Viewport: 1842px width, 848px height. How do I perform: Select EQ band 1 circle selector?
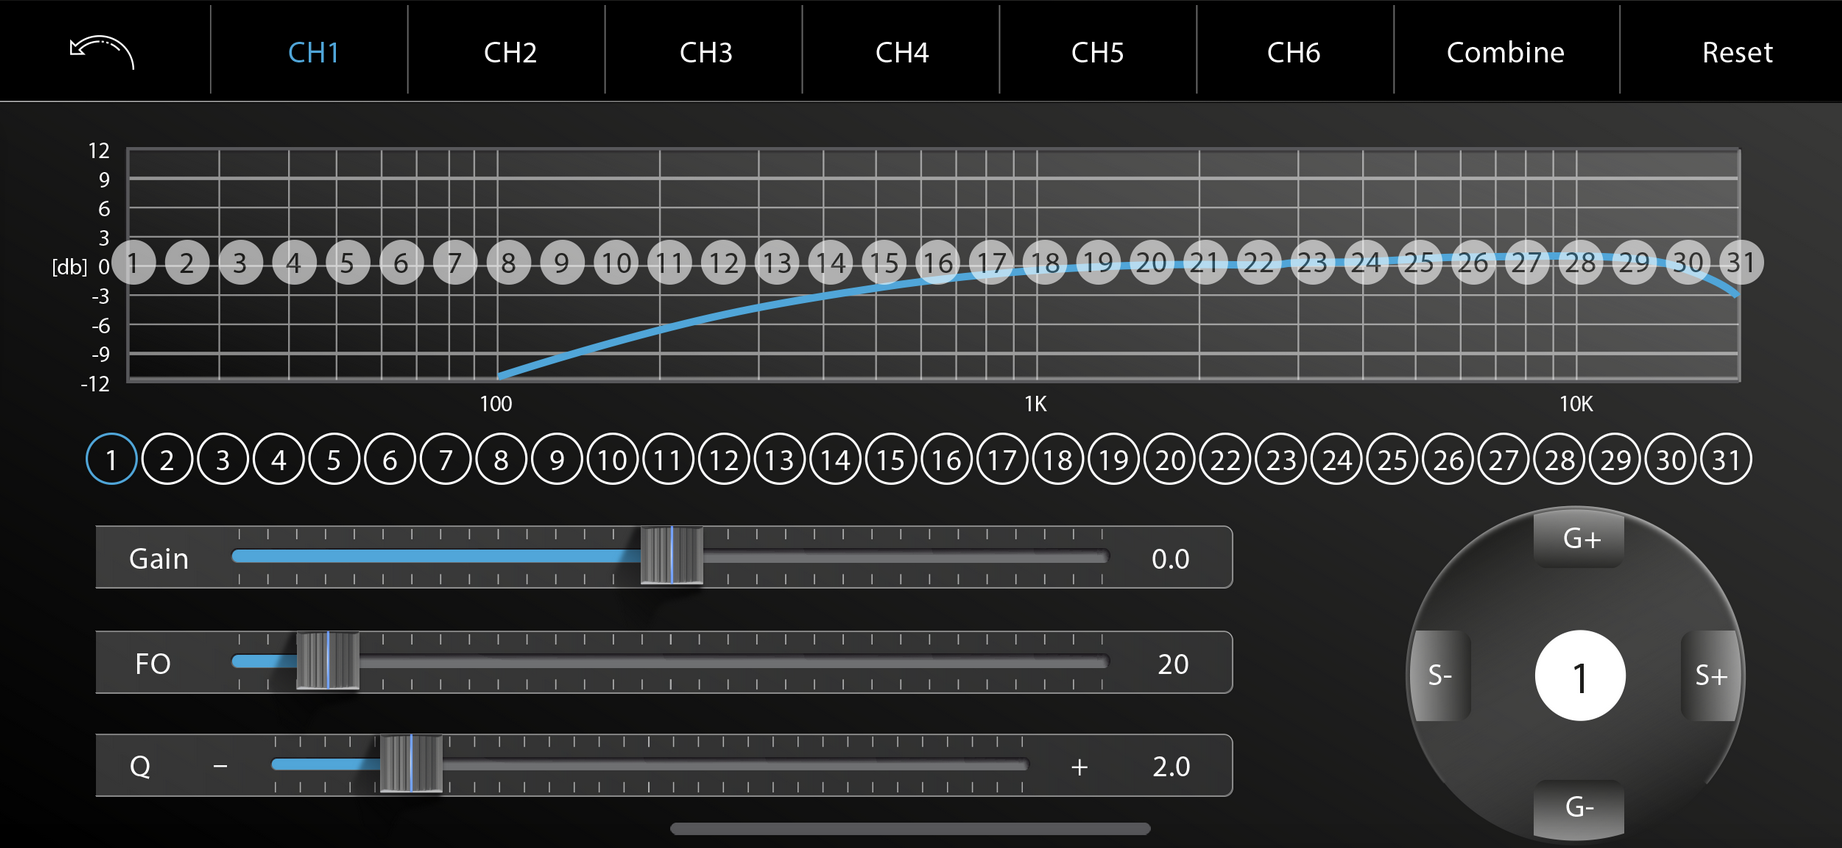111,460
